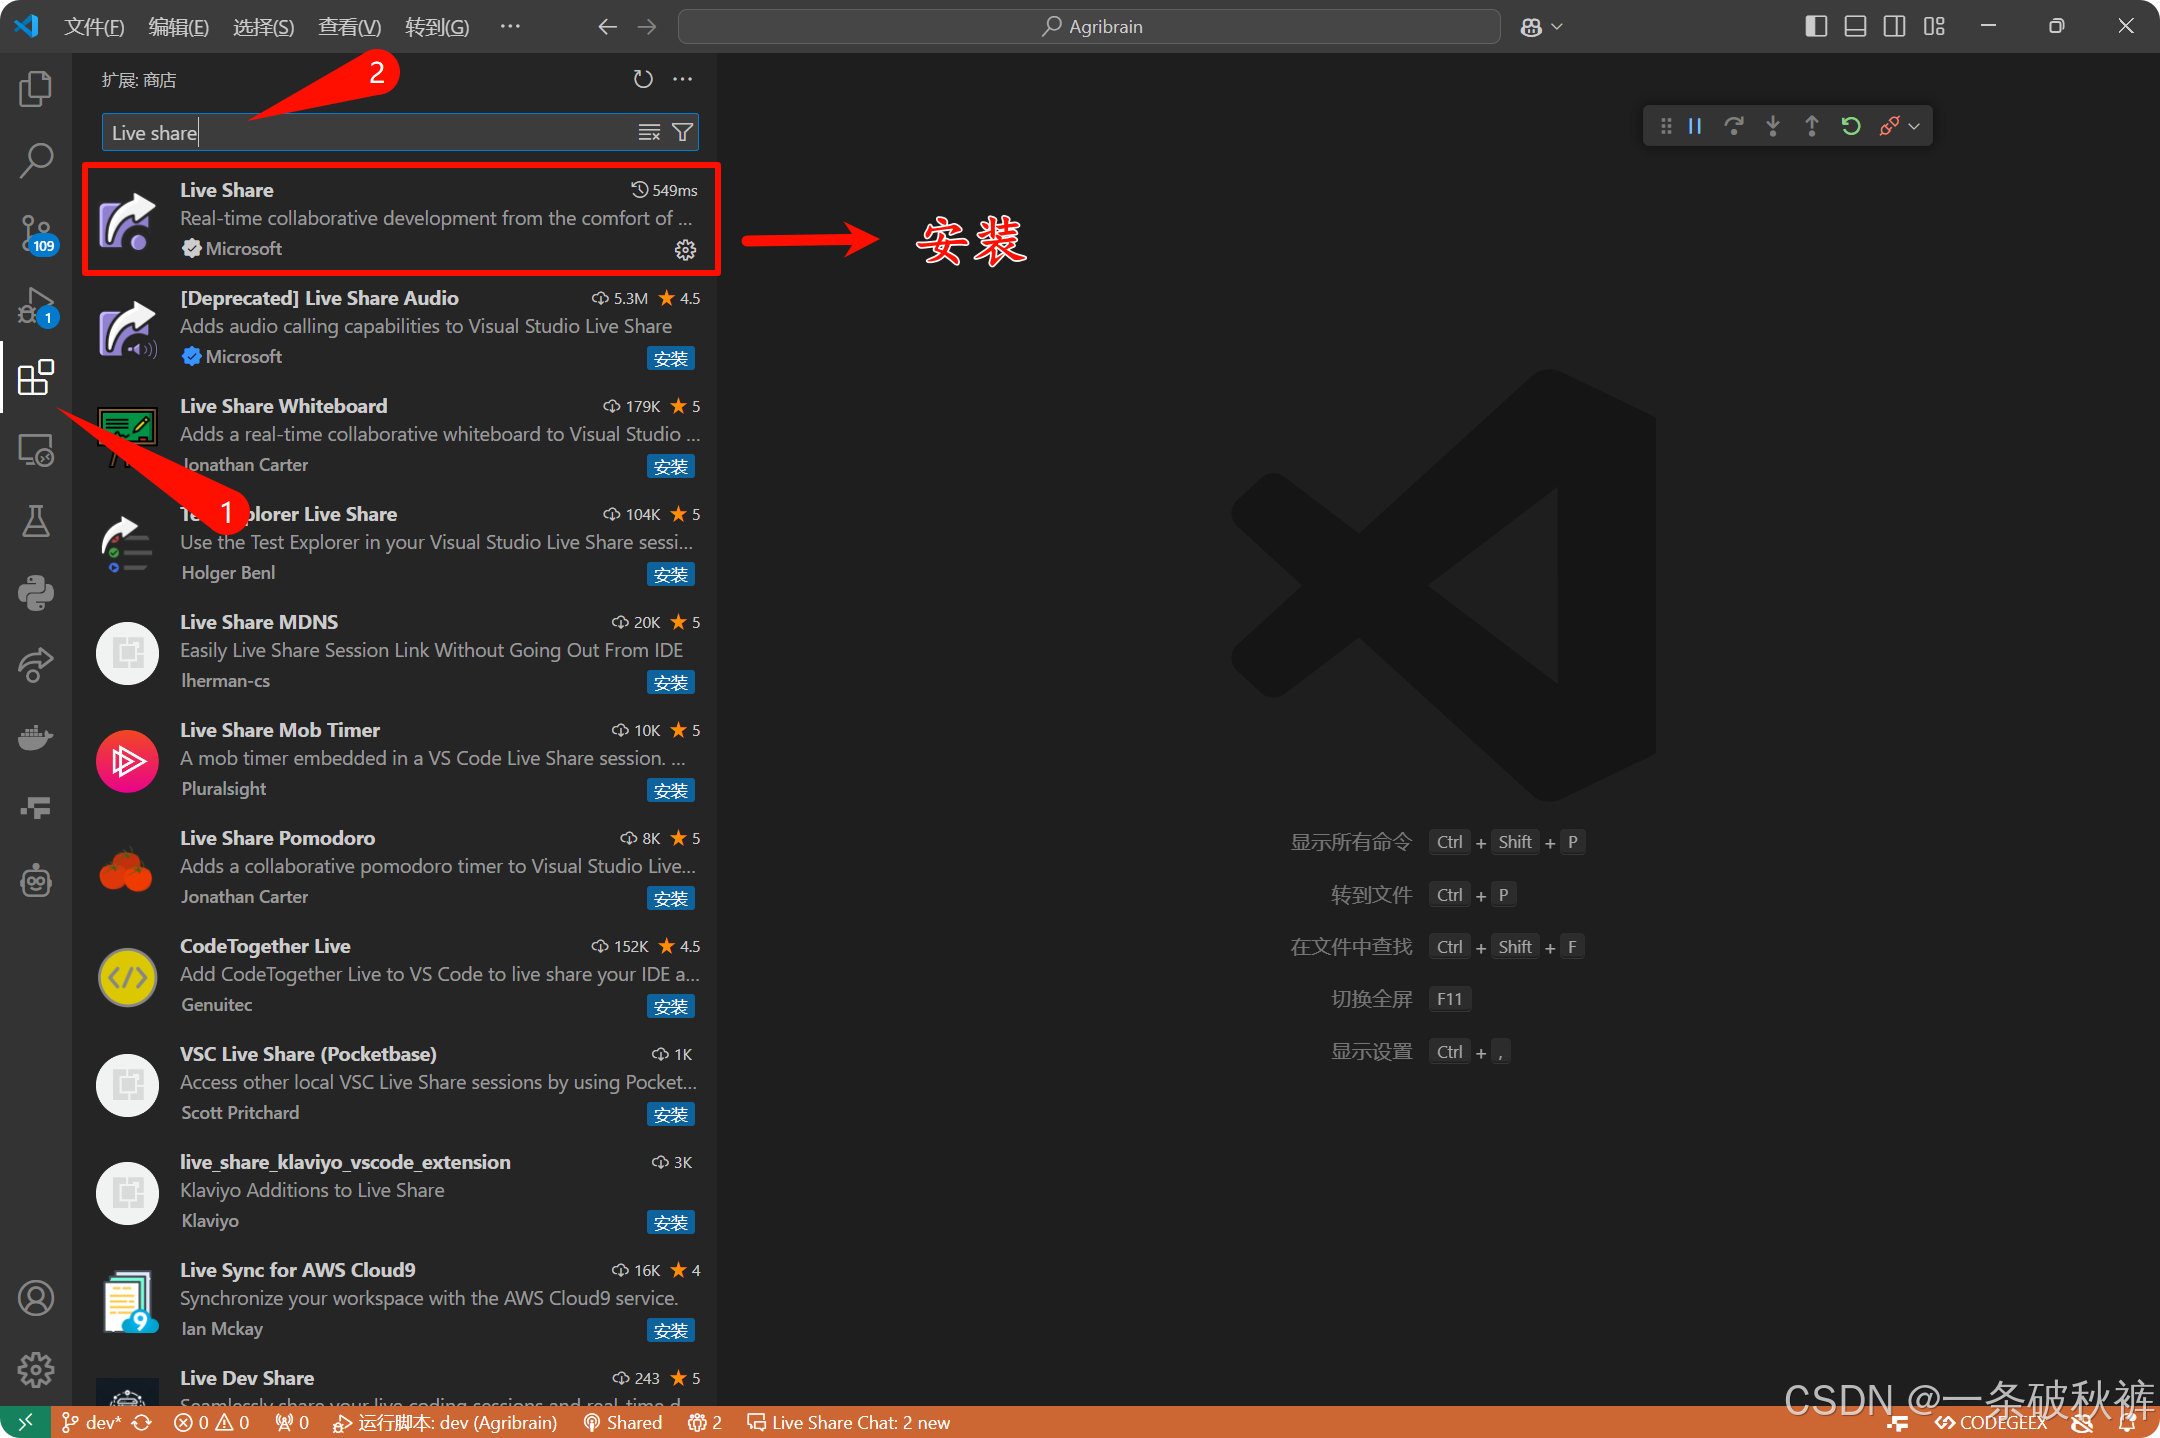Image resolution: width=2160 pixels, height=1438 pixels.
Task: Open the 文件(F) menu
Action: 94,27
